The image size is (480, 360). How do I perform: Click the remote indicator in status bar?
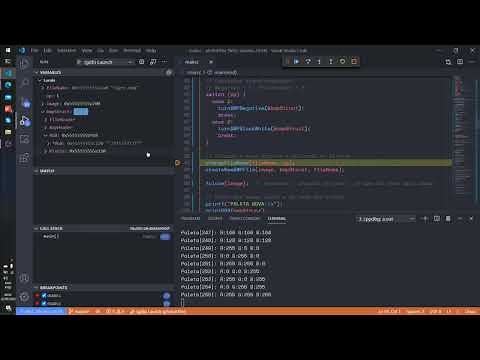pyautogui.click(x=41, y=311)
